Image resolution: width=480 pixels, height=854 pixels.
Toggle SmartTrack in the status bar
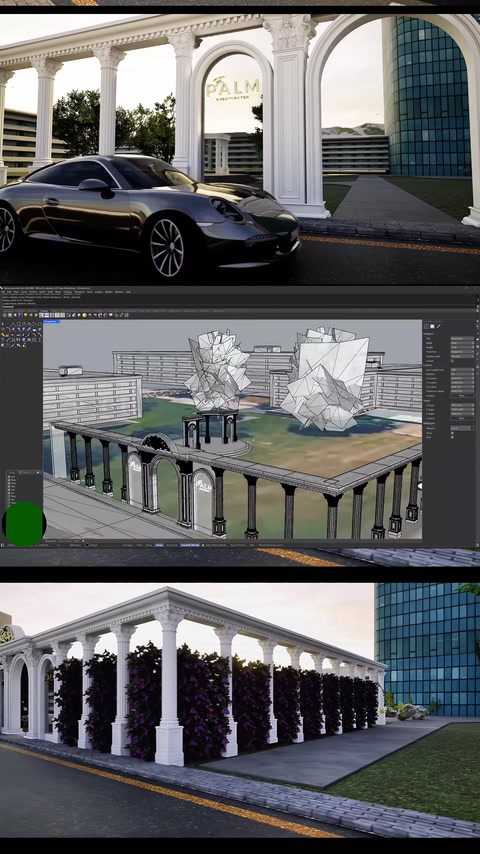click(172, 545)
